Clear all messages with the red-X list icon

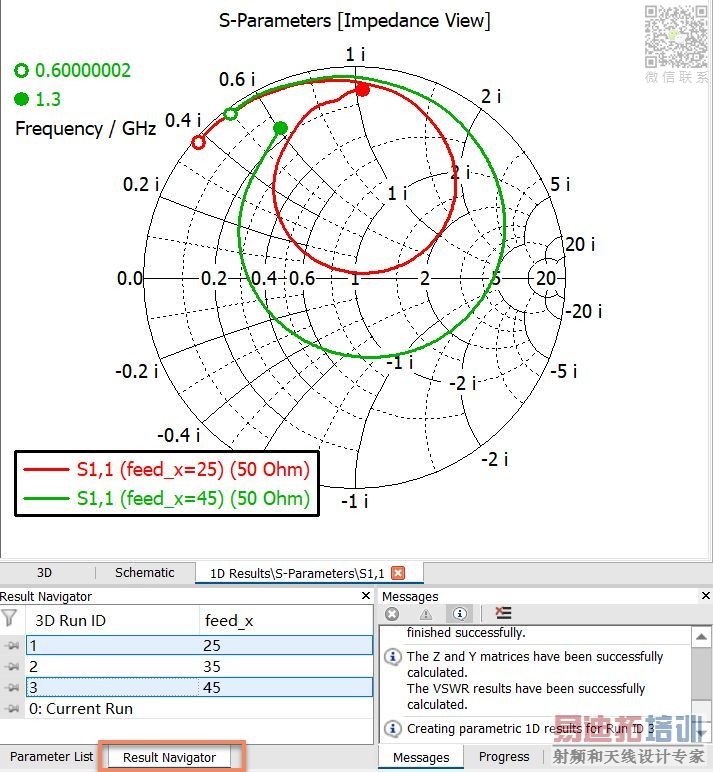[x=503, y=613]
